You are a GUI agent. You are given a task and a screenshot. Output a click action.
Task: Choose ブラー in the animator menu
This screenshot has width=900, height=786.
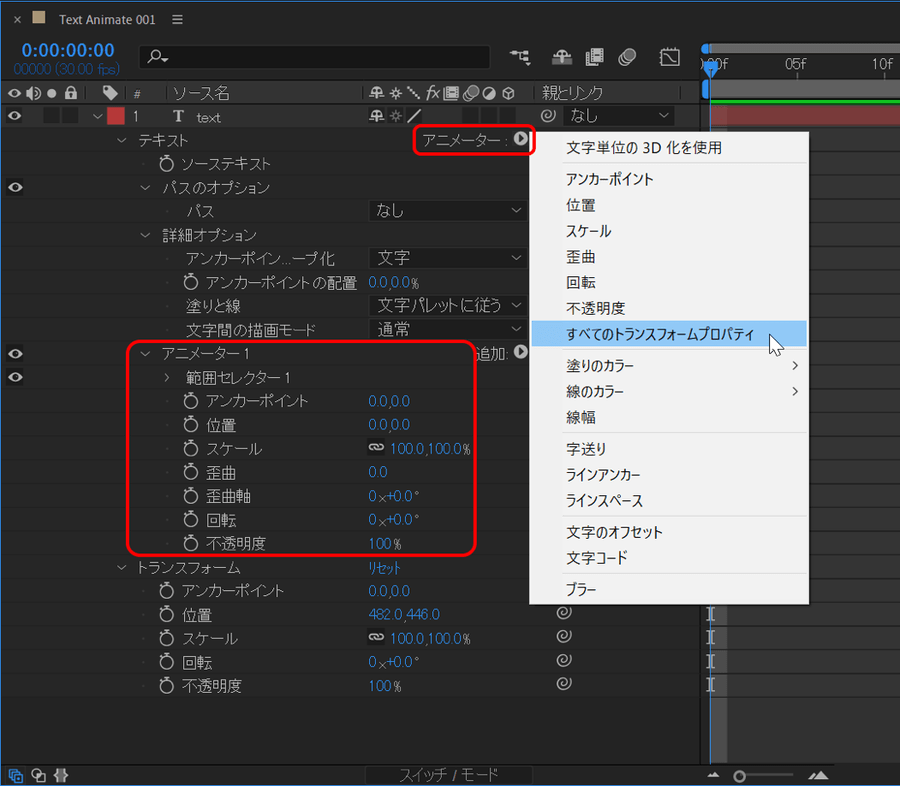point(581,590)
